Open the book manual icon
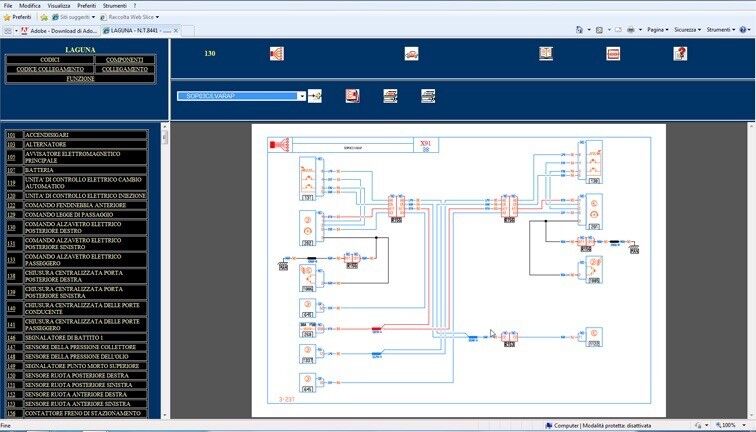The width and height of the screenshot is (756, 432). (545, 54)
